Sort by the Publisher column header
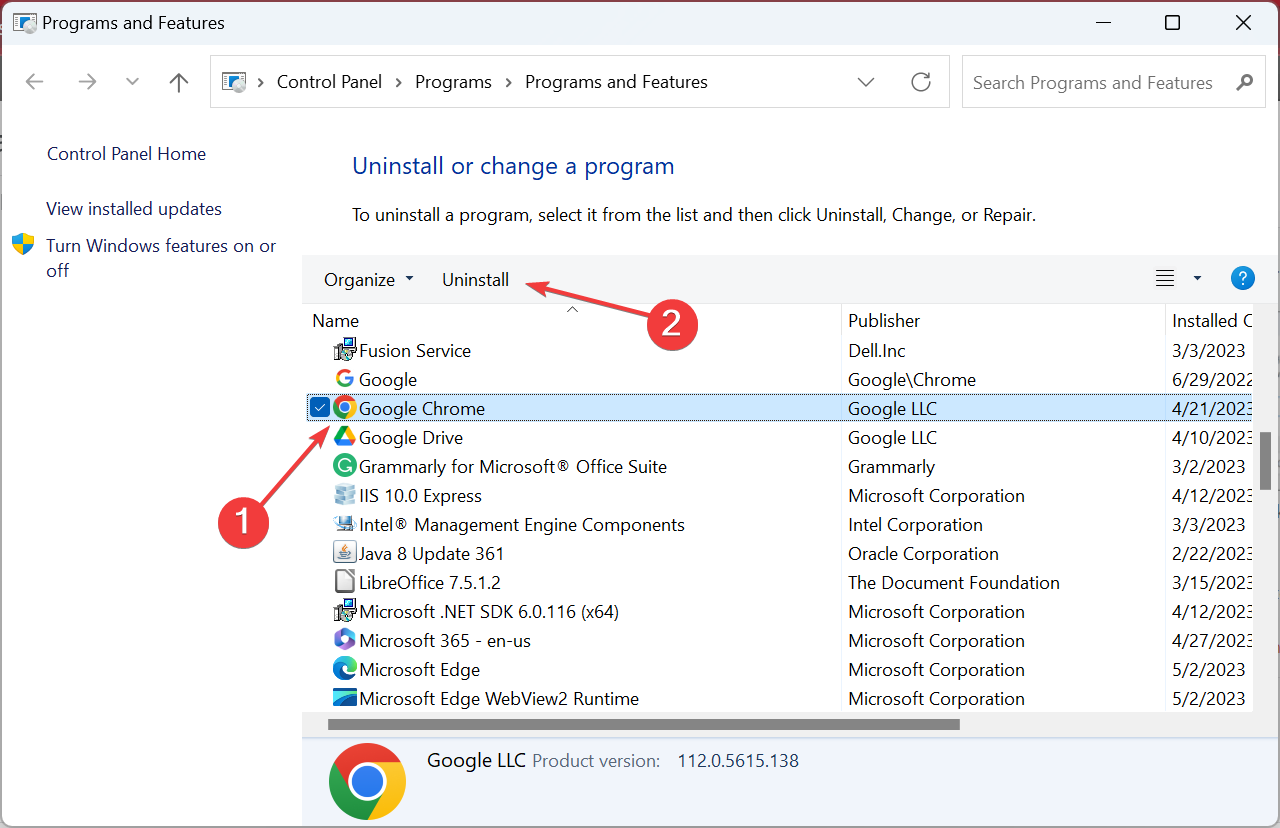1280x828 pixels. 884,320
